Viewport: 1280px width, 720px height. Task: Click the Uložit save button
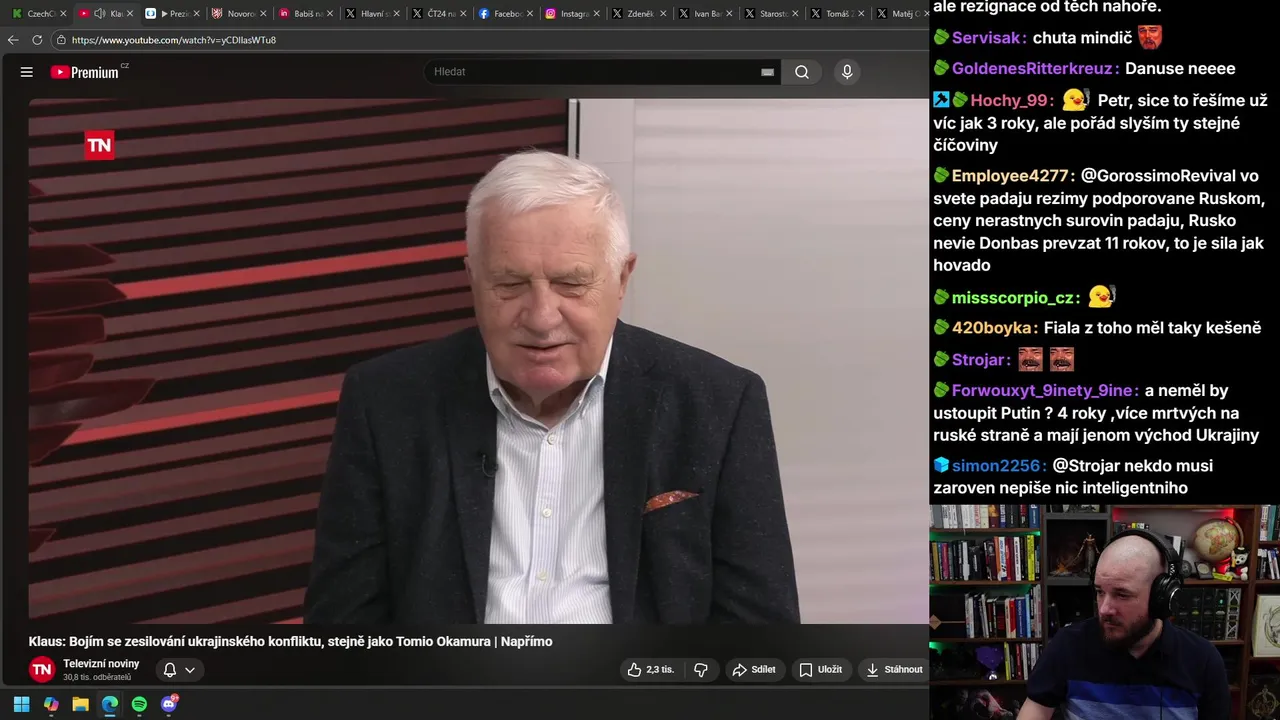click(820, 670)
